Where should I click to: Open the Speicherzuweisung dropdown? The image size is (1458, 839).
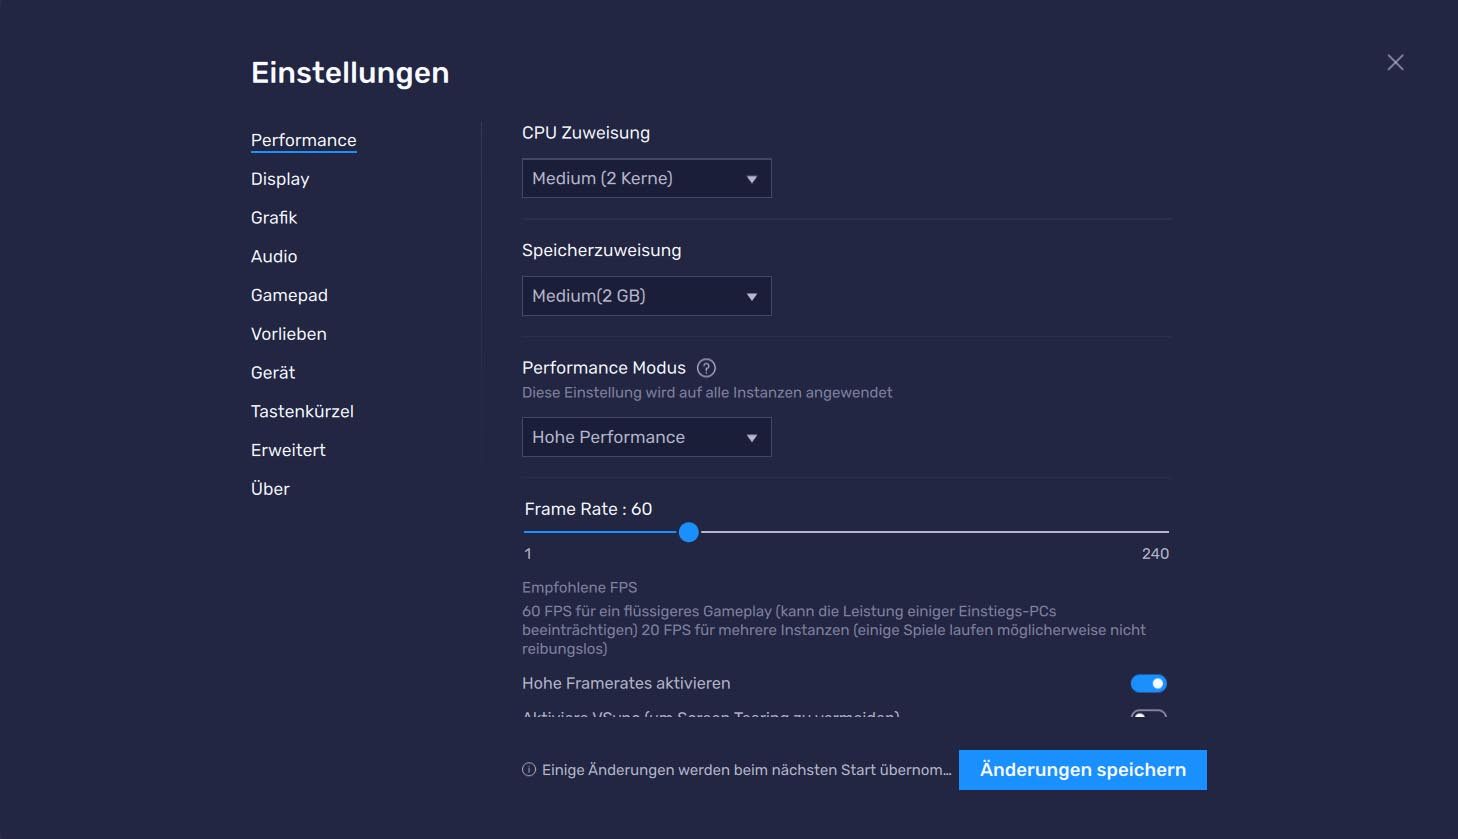[x=647, y=296]
